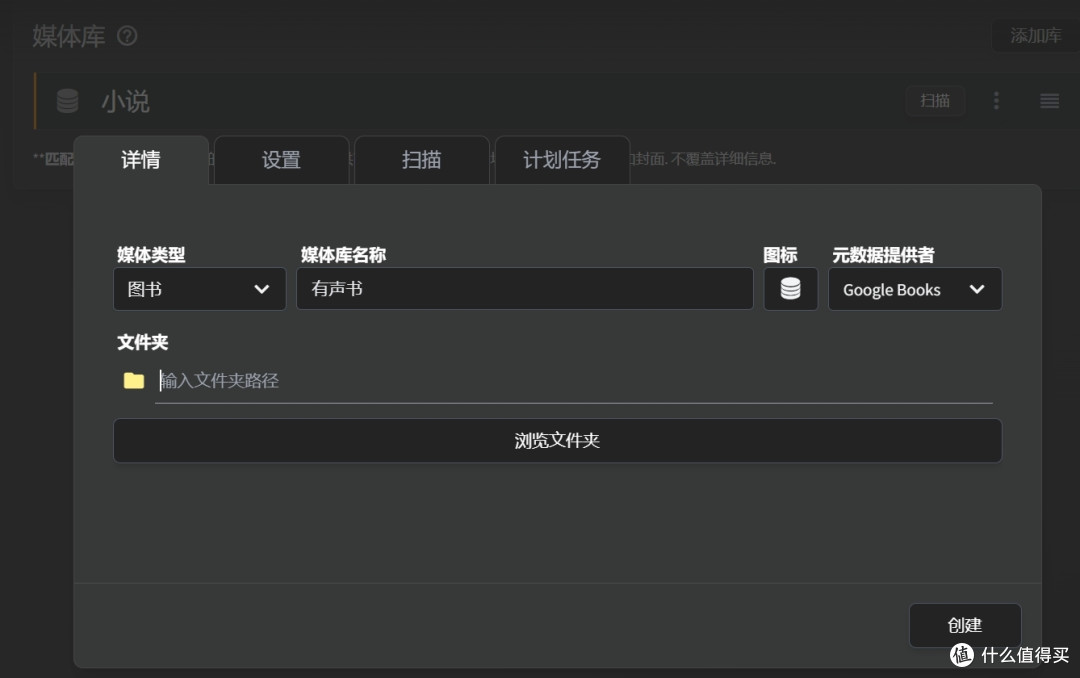
Task: Open the 媒体类型 dropdown showing 图书
Action: pyautogui.click(x=199, y=289)
